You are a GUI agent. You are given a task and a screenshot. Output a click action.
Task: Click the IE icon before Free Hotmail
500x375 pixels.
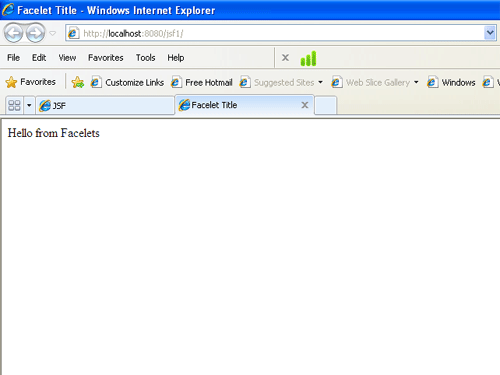coord(176,82)
